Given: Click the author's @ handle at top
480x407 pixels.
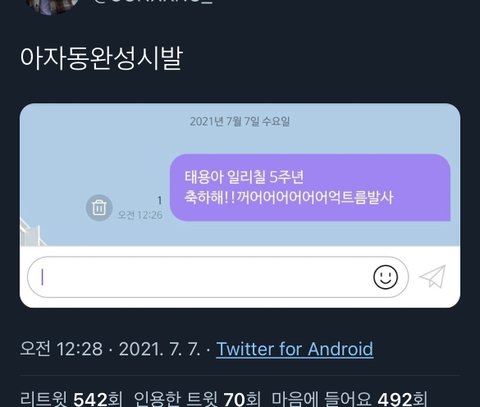Looking at the screenshot, I should pos(152,2).
